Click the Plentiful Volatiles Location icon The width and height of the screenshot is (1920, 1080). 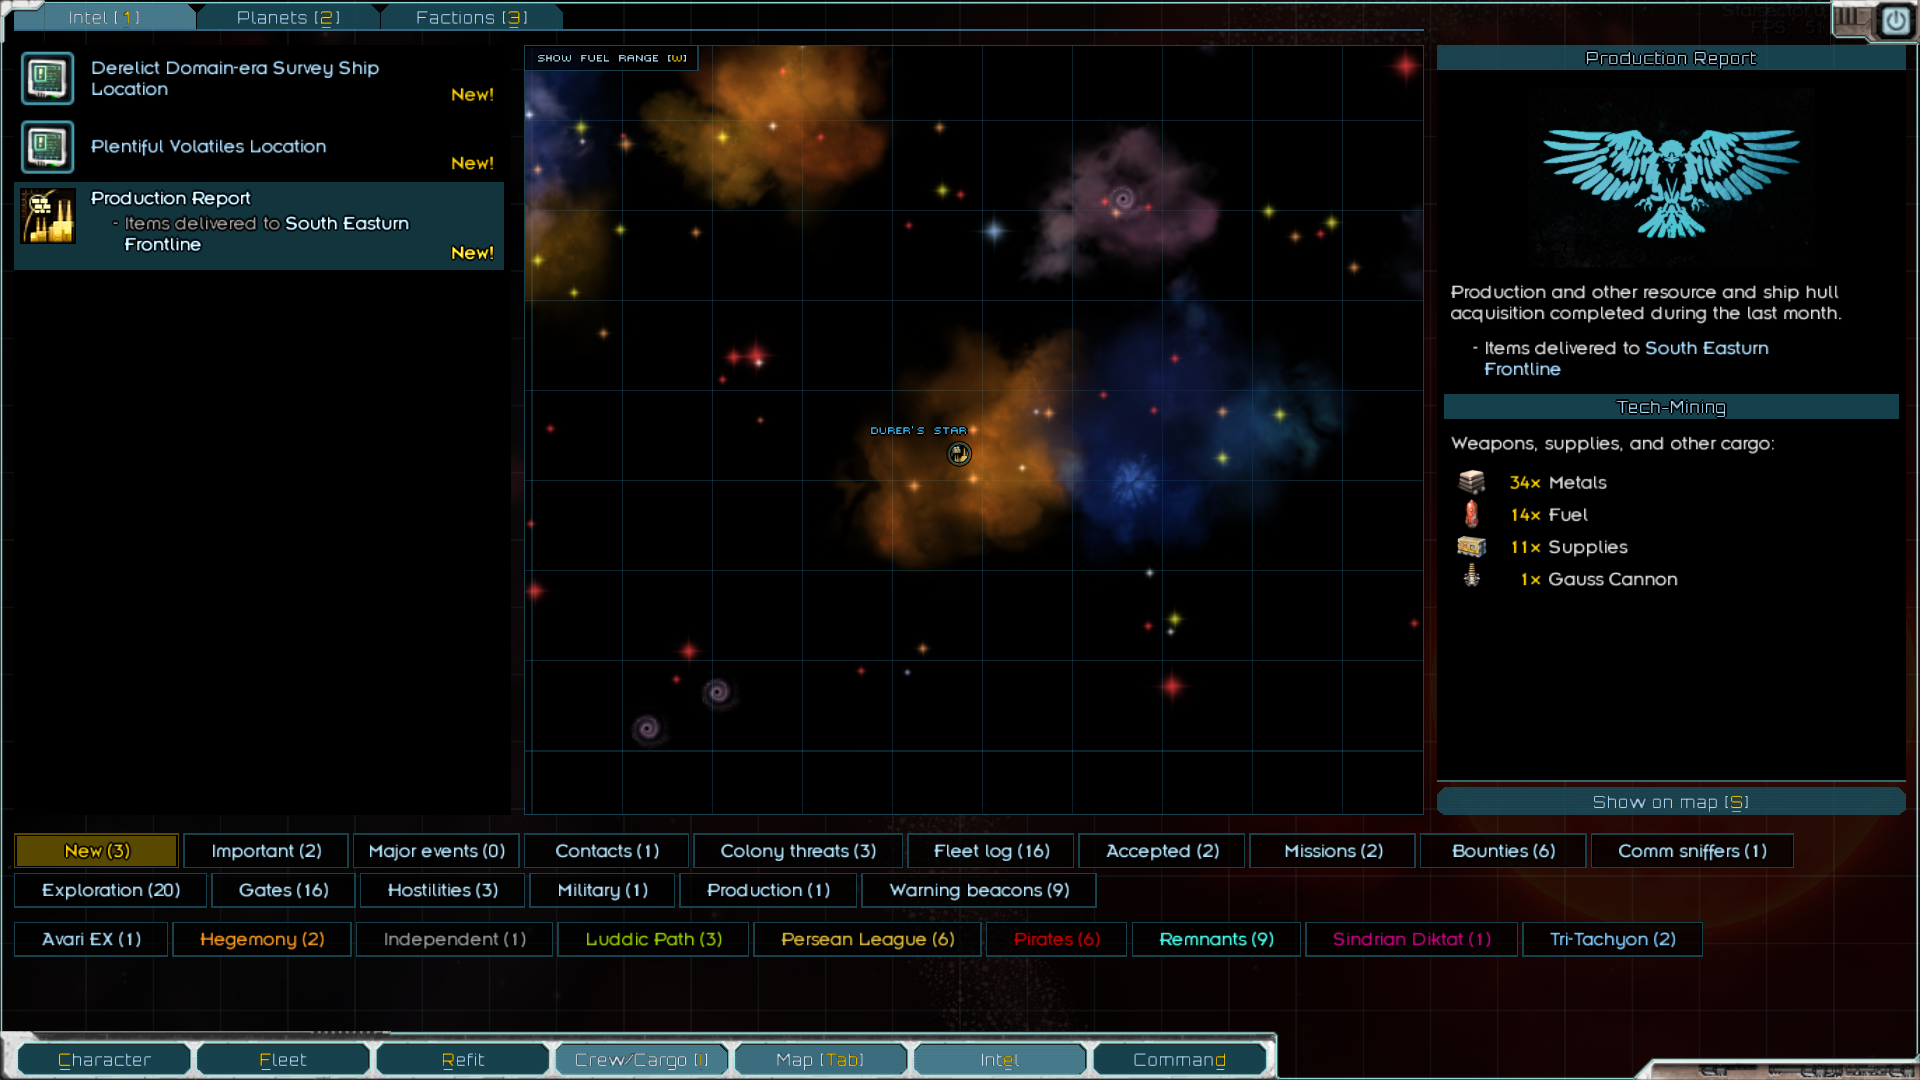[x=47, y=147]
